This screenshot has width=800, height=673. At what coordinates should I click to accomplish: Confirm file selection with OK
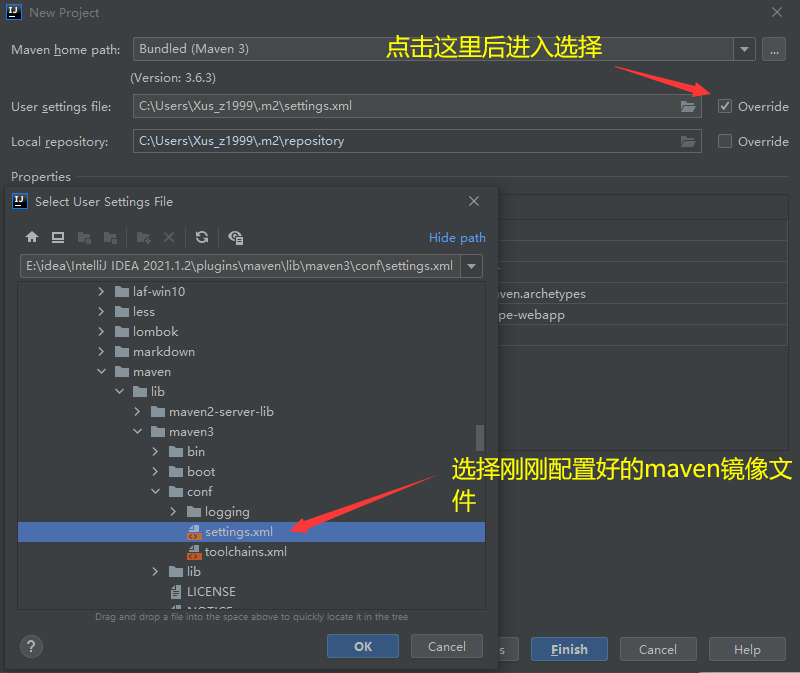(x=363, y=646)
